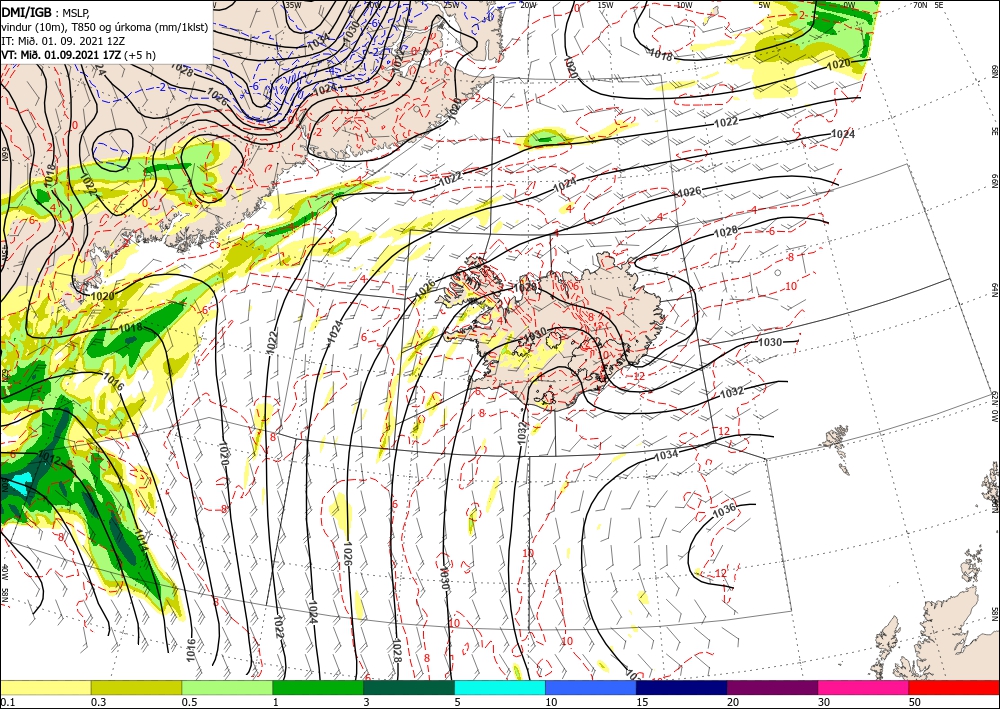This screenshot has width=1000, height=709.
Task: Click the '5W' longitude label at top
Action: tap(765, 5)
